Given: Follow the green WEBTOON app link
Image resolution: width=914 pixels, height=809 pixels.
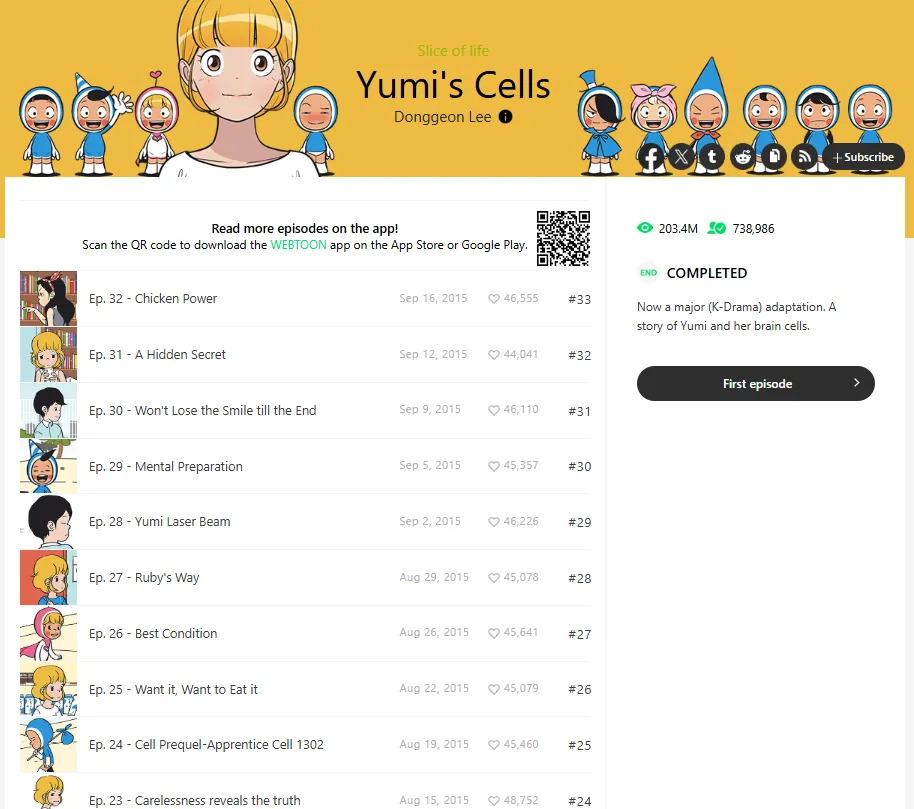Looking at the screenshot, I should coord(298,245).
